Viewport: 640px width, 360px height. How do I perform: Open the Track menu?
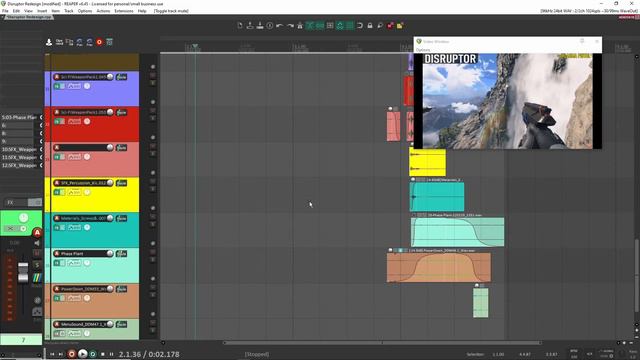pyautogui.click(x=69, y=11)
